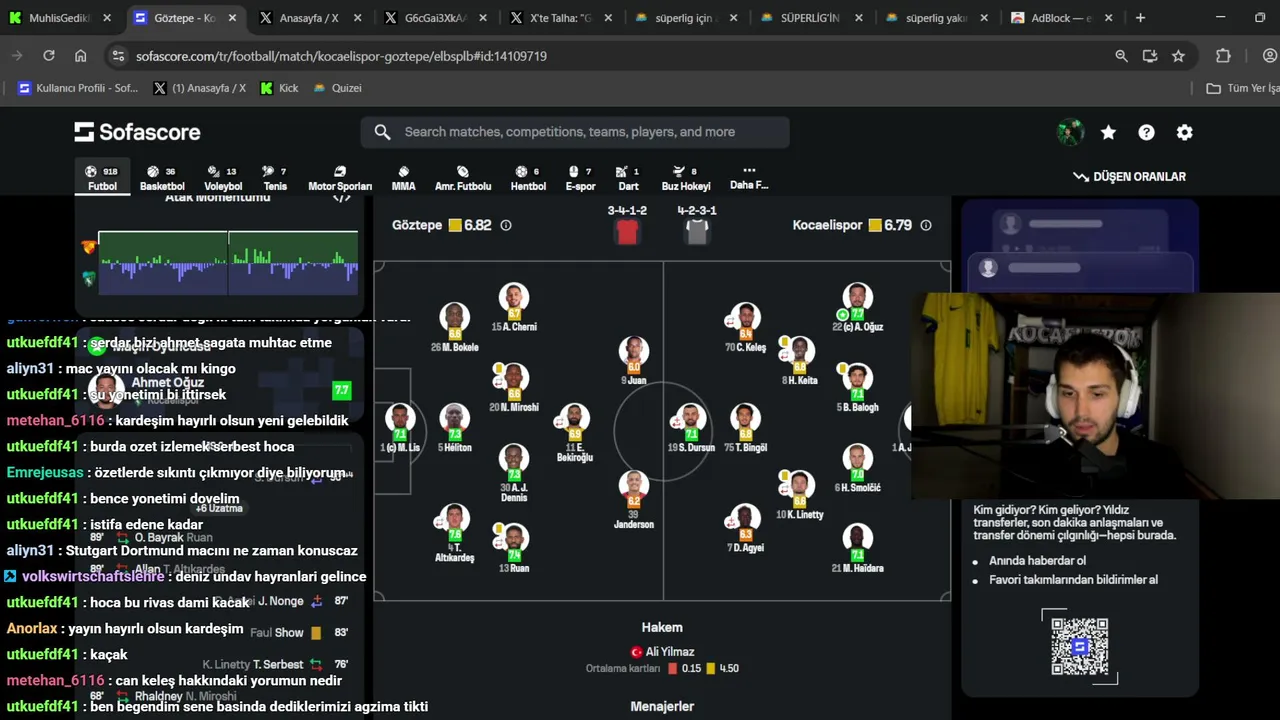Open Göztepe team name link
This screenshot has width=1280, height=720.
pyautogui.click(x=417, y=226)
